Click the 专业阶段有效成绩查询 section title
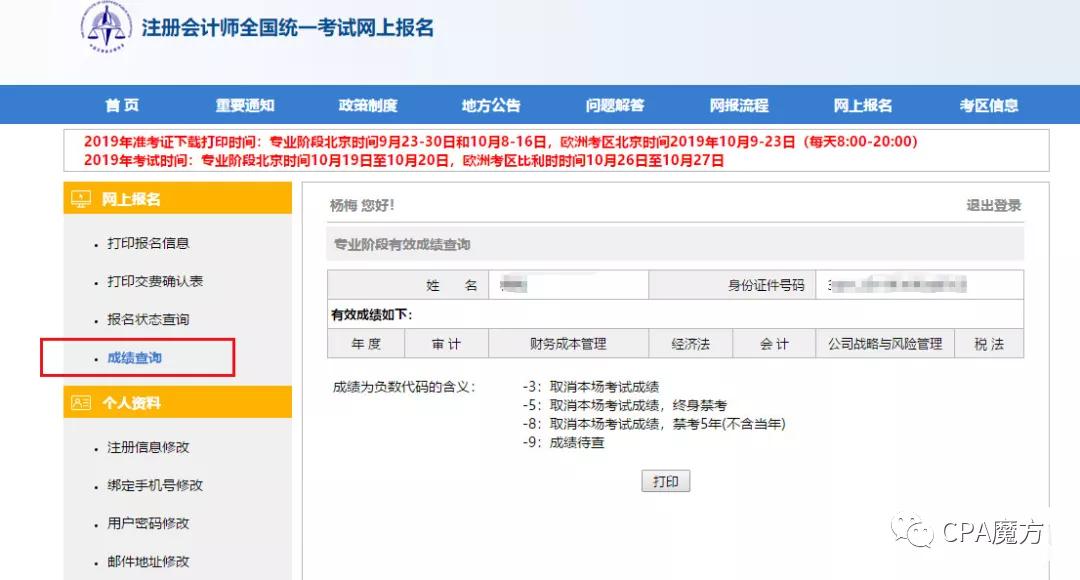The width and height of the screenshot is (1080, 580). click(x=402, y=245)
